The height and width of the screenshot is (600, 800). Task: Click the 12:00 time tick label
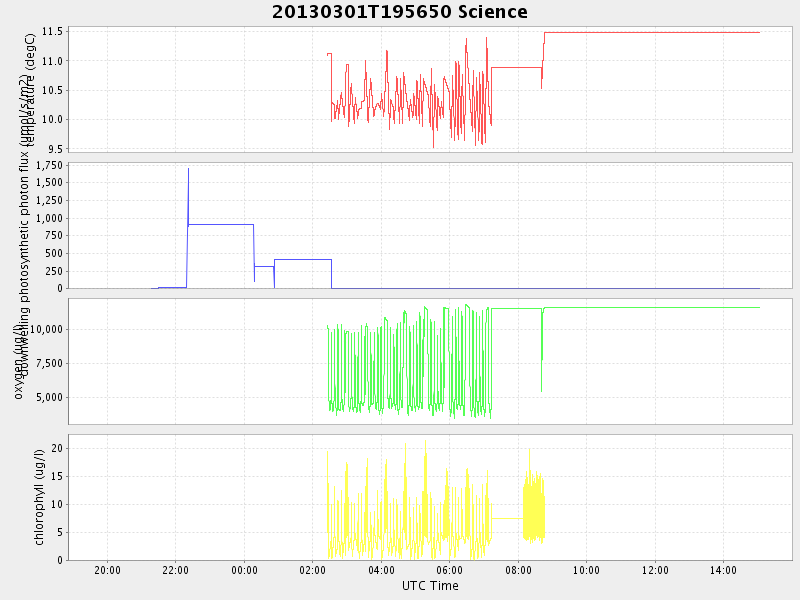pos(655,570)
